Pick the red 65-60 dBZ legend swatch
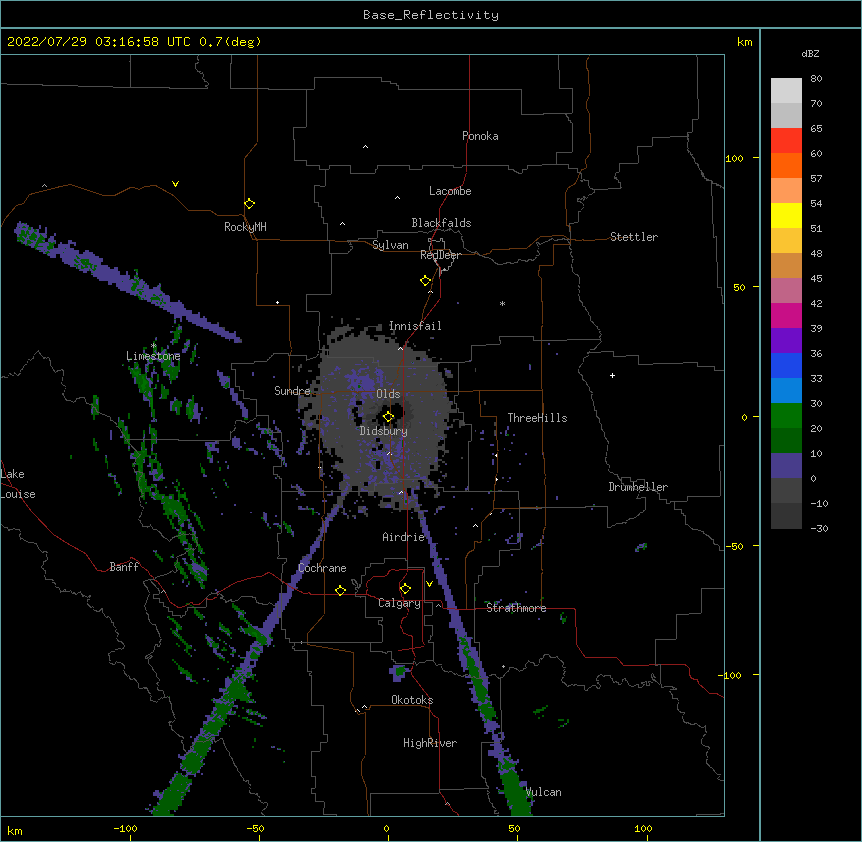This screenshot has width=862, height=842. pyautogui.click(x=786, y=141)
